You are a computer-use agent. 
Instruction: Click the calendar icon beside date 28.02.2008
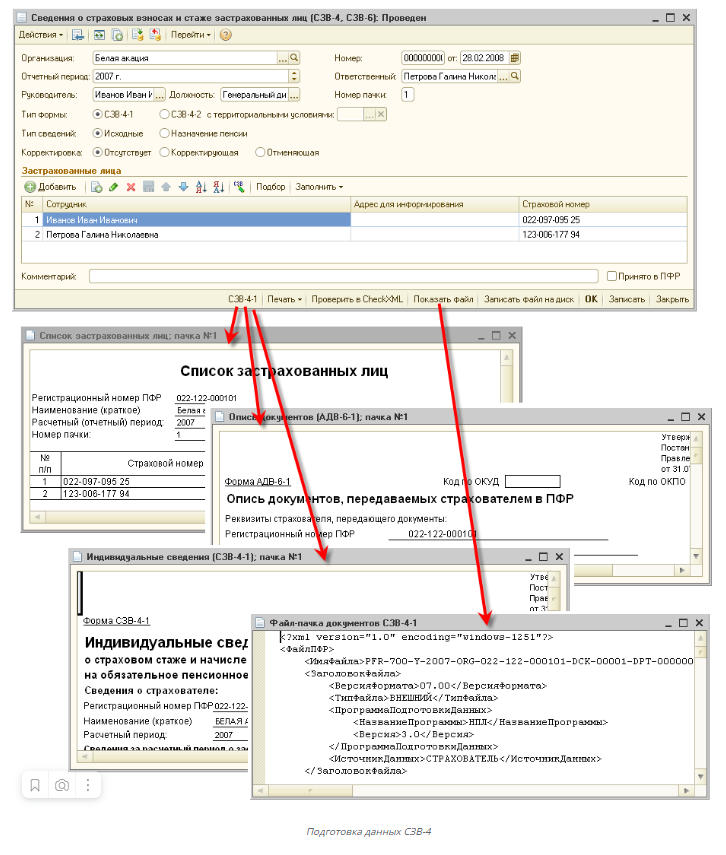tap(515, 59)
